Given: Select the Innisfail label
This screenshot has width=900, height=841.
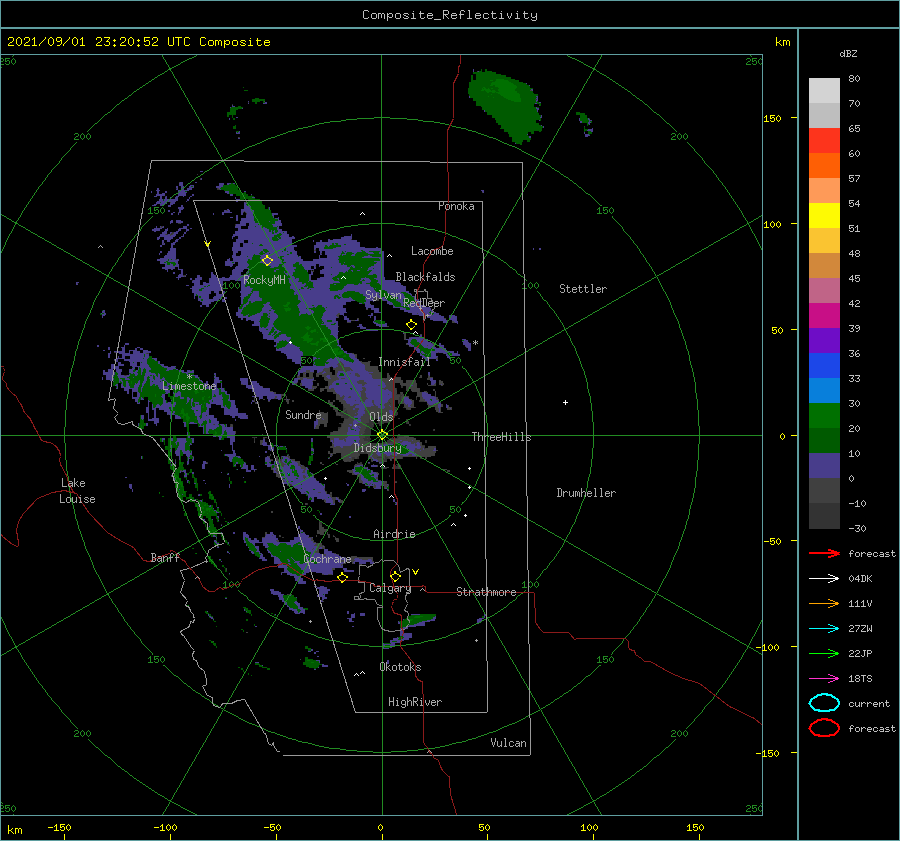Looking at the screenshot, I should 404,362.
